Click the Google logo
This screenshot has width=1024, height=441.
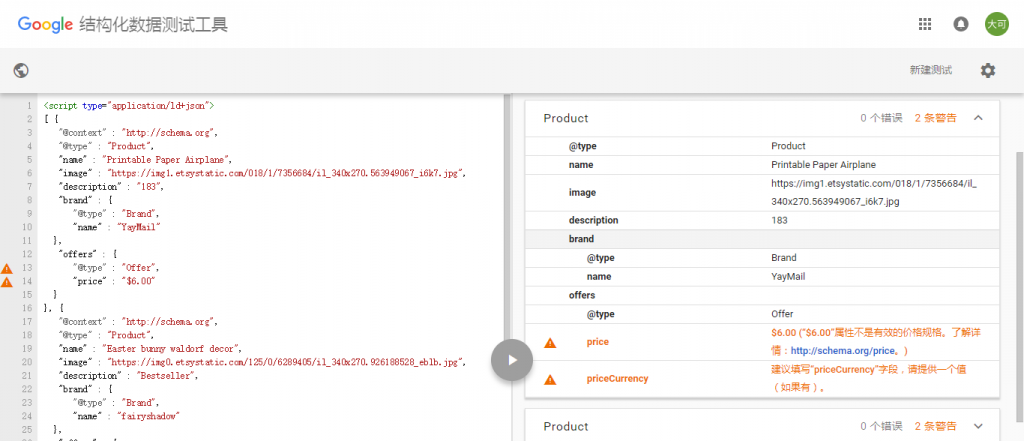pos(44,24)
